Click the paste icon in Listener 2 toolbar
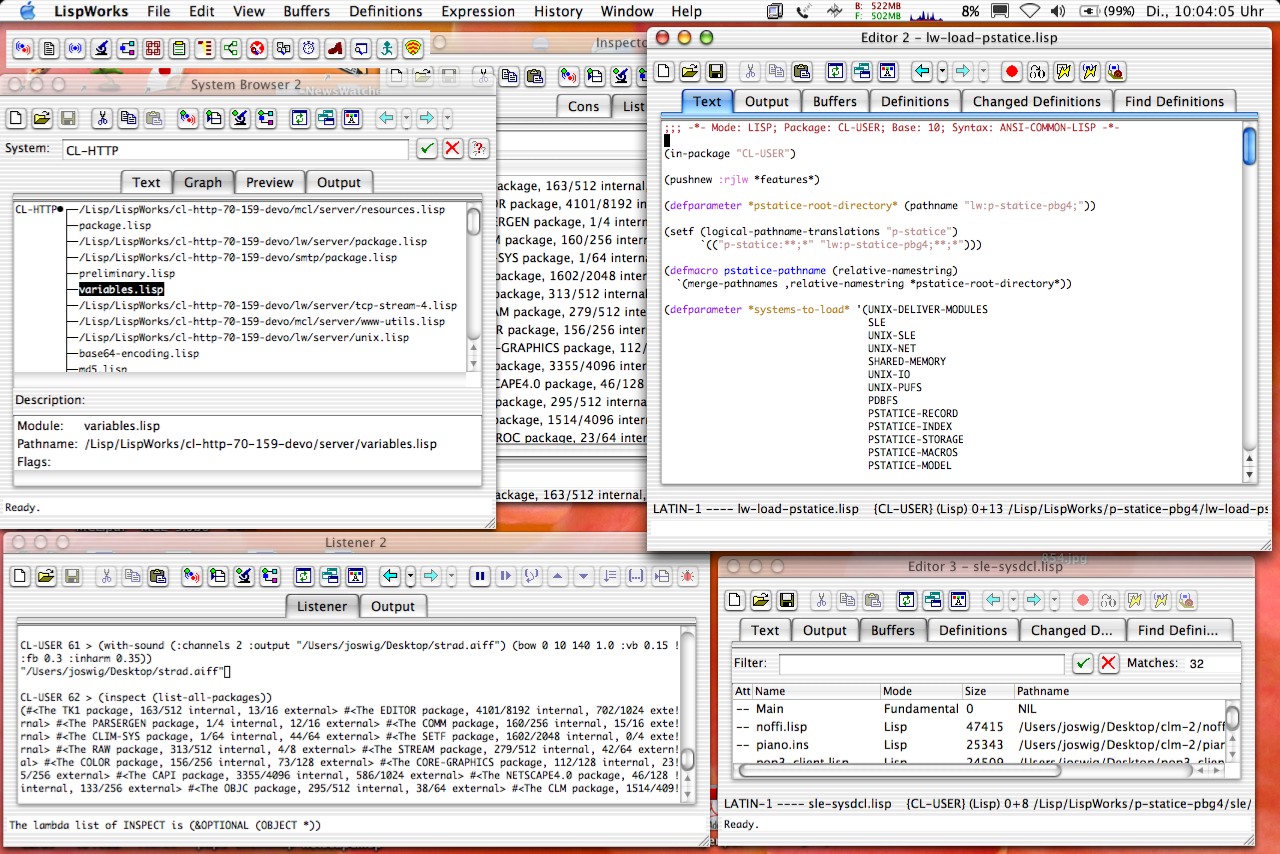 [158, 576]
